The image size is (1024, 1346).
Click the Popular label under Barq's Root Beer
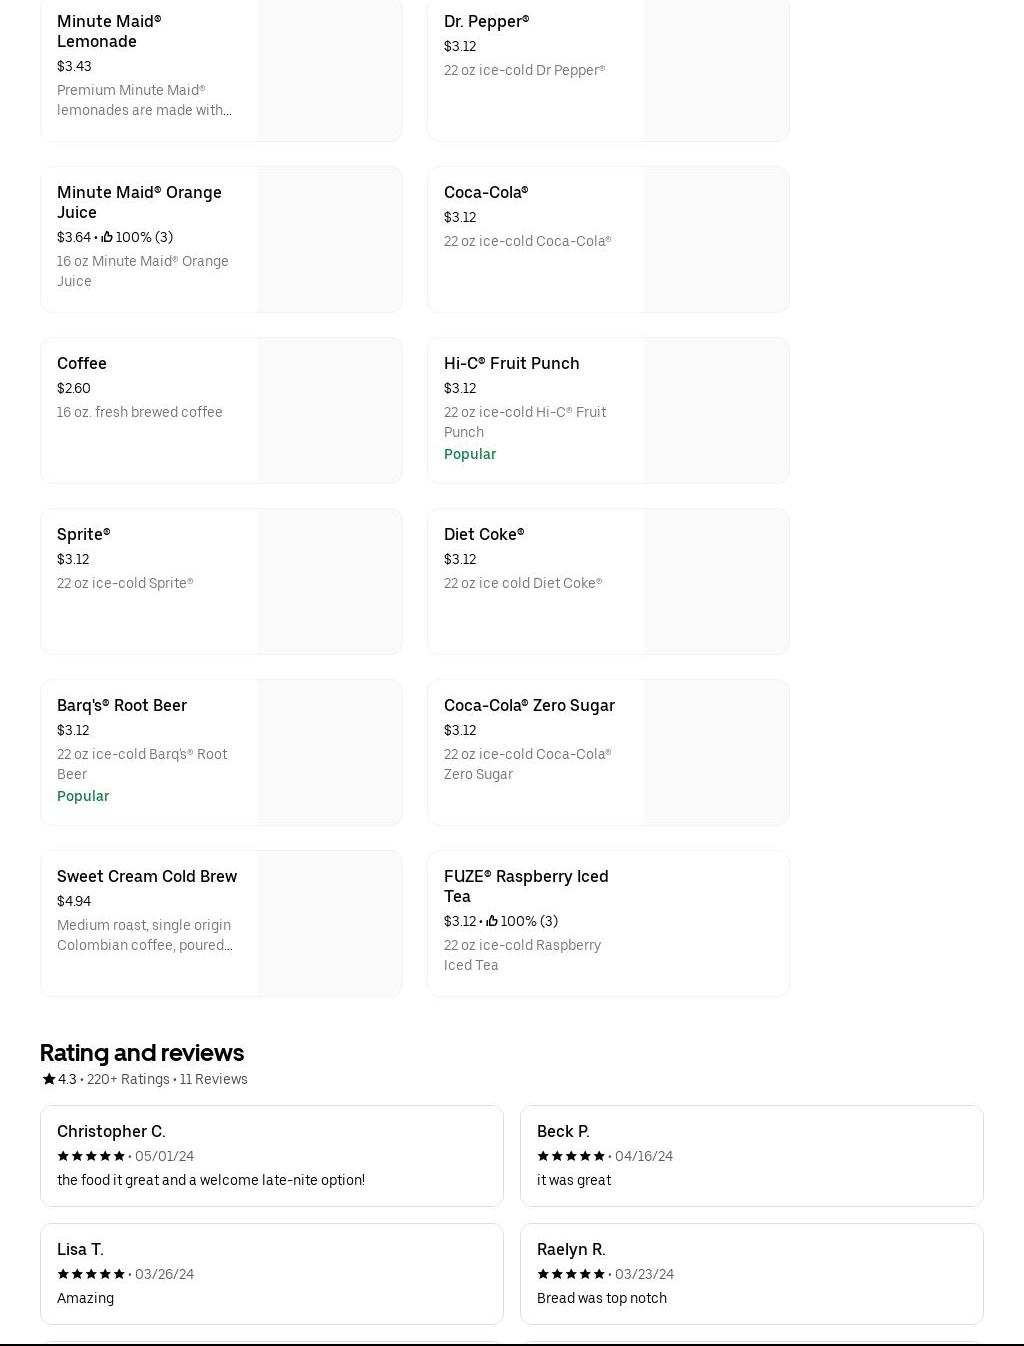tap(83, 796)
